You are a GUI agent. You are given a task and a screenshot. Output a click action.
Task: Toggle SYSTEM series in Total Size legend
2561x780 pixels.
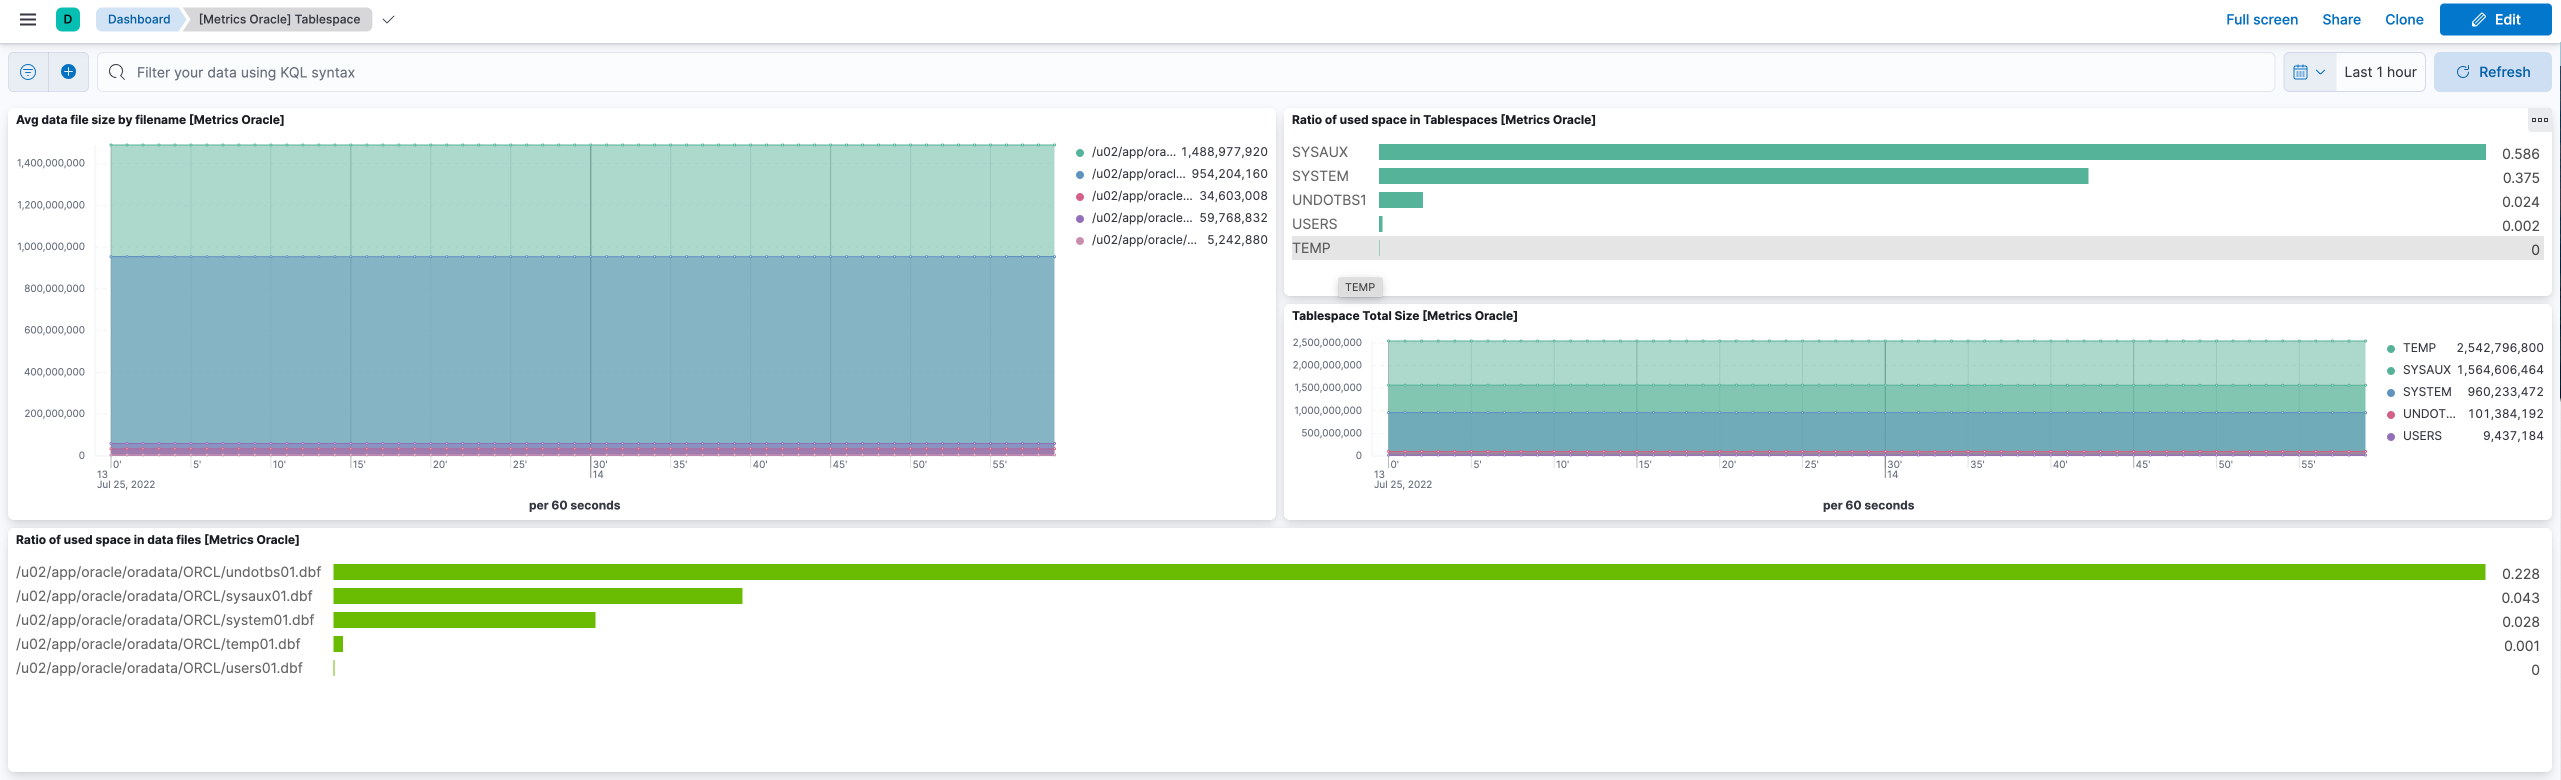point(2465,392)
